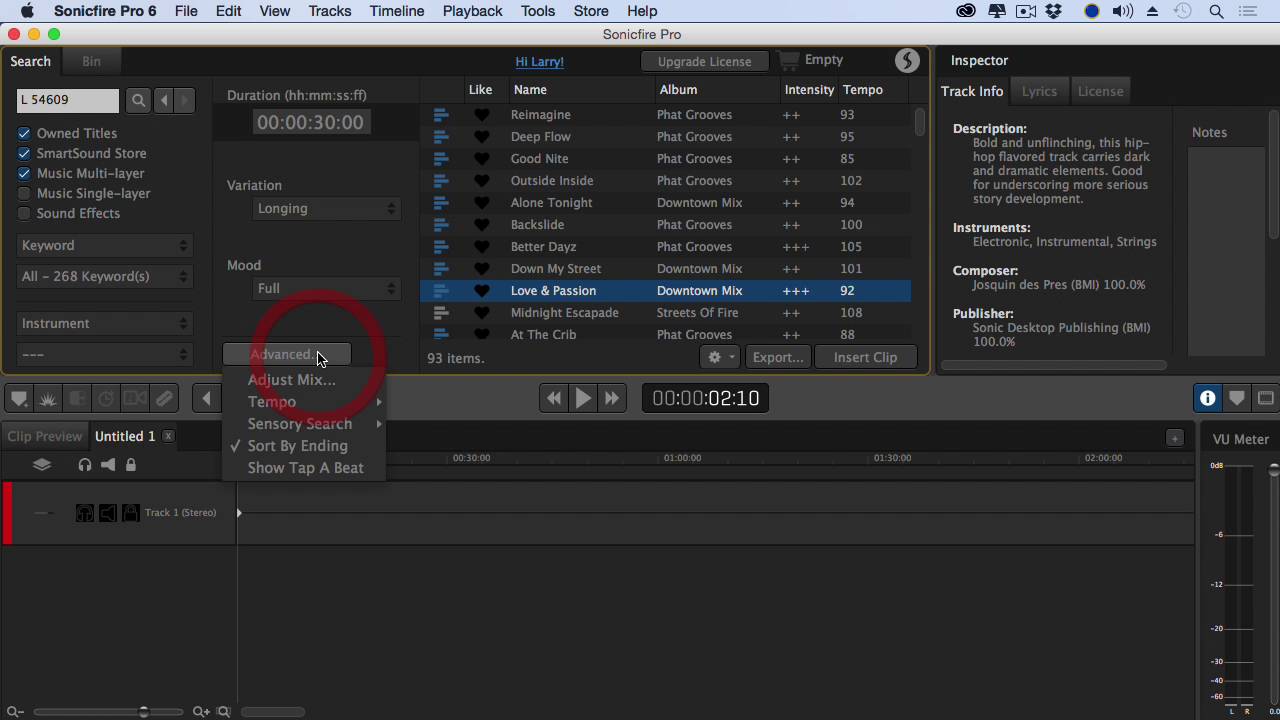Click the Hi Larry! link
The height and width of the screenshot is (720, 1280).
539,61
